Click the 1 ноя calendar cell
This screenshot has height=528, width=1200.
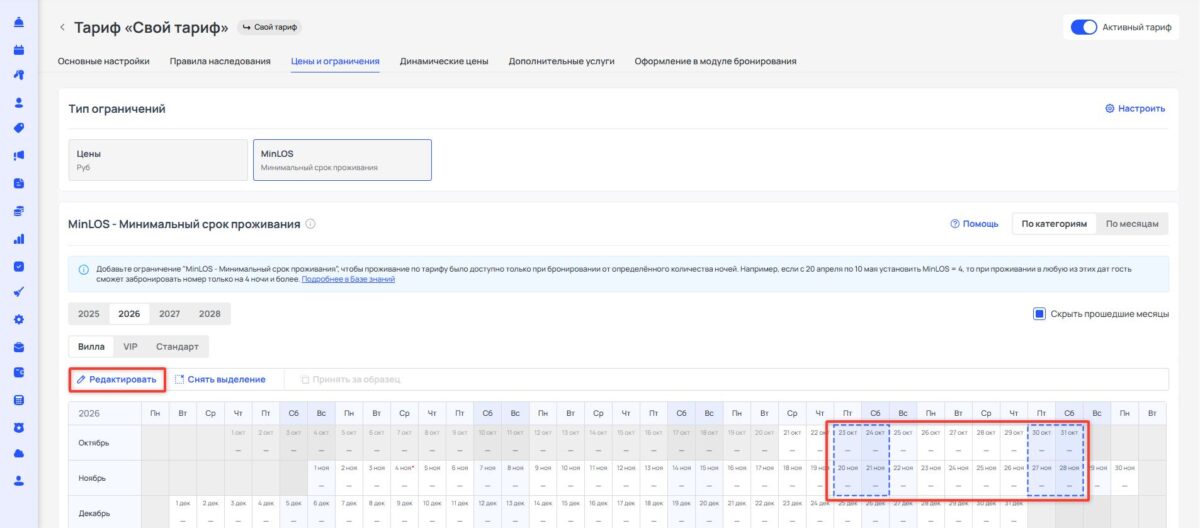[x=321, y=478]
